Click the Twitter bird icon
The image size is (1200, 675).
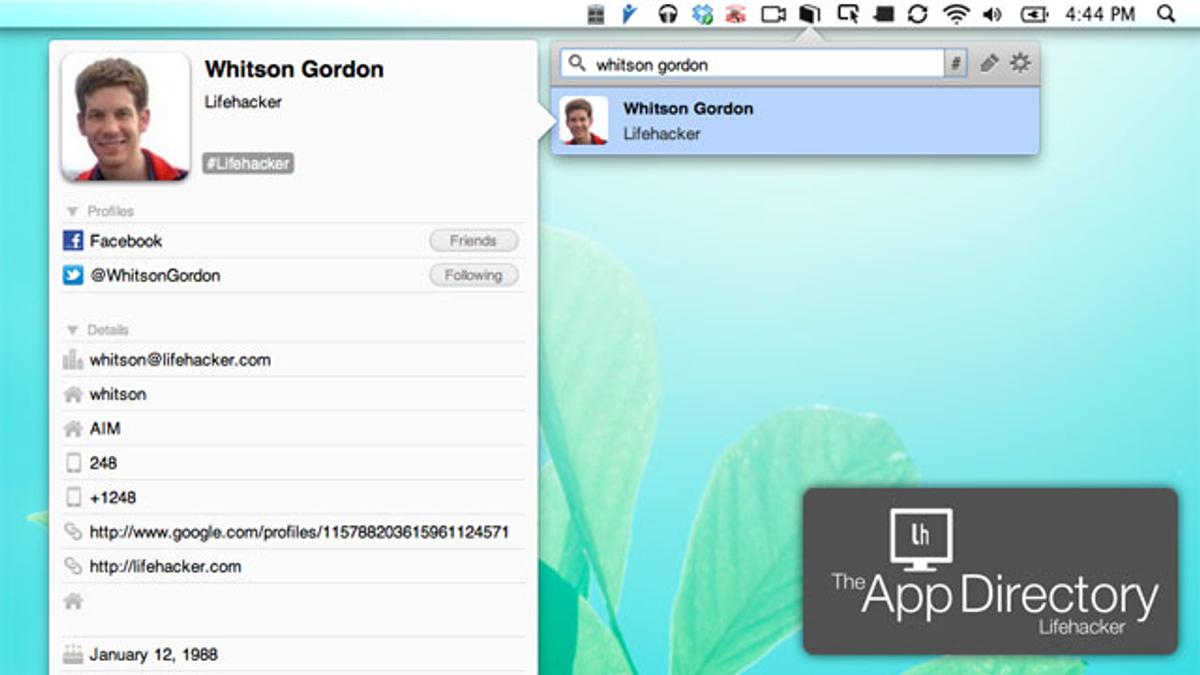(x=72, y=275)
